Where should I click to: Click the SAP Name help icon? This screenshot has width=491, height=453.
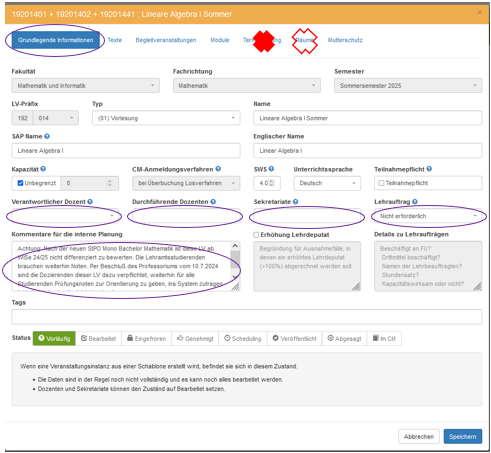point(47,136)
